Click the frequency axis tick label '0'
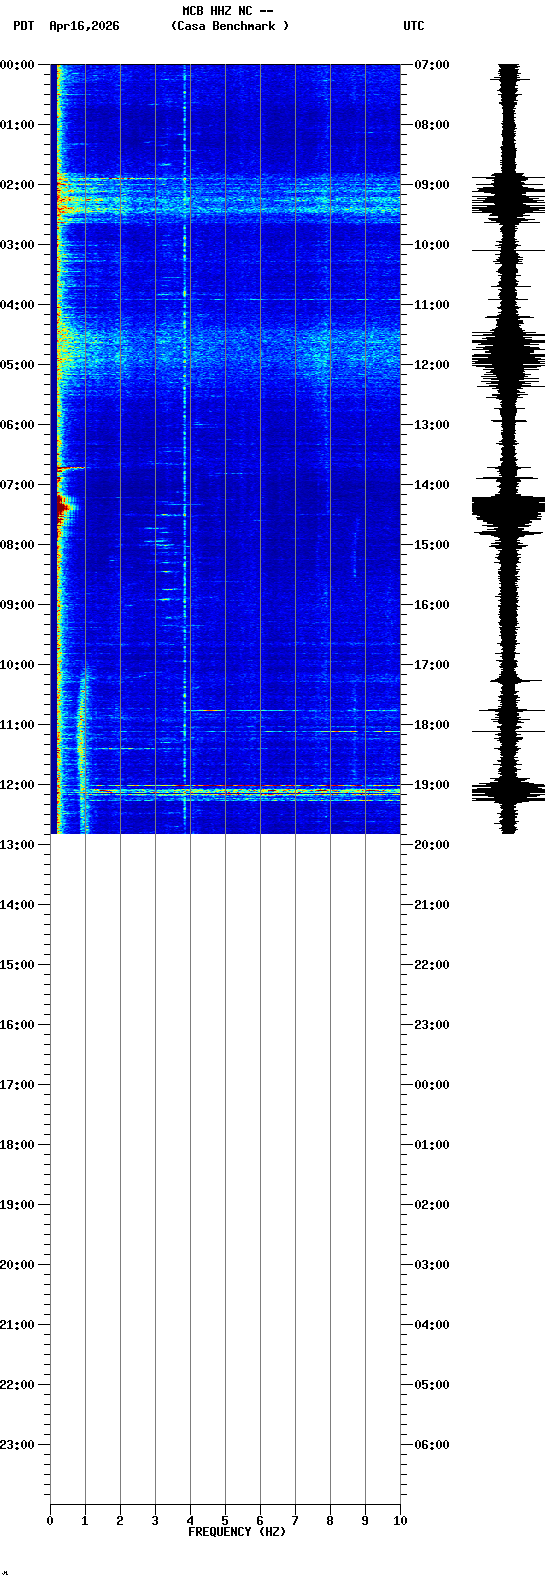The height and width of the screenshot is (1584, 552). point(50,1521)
